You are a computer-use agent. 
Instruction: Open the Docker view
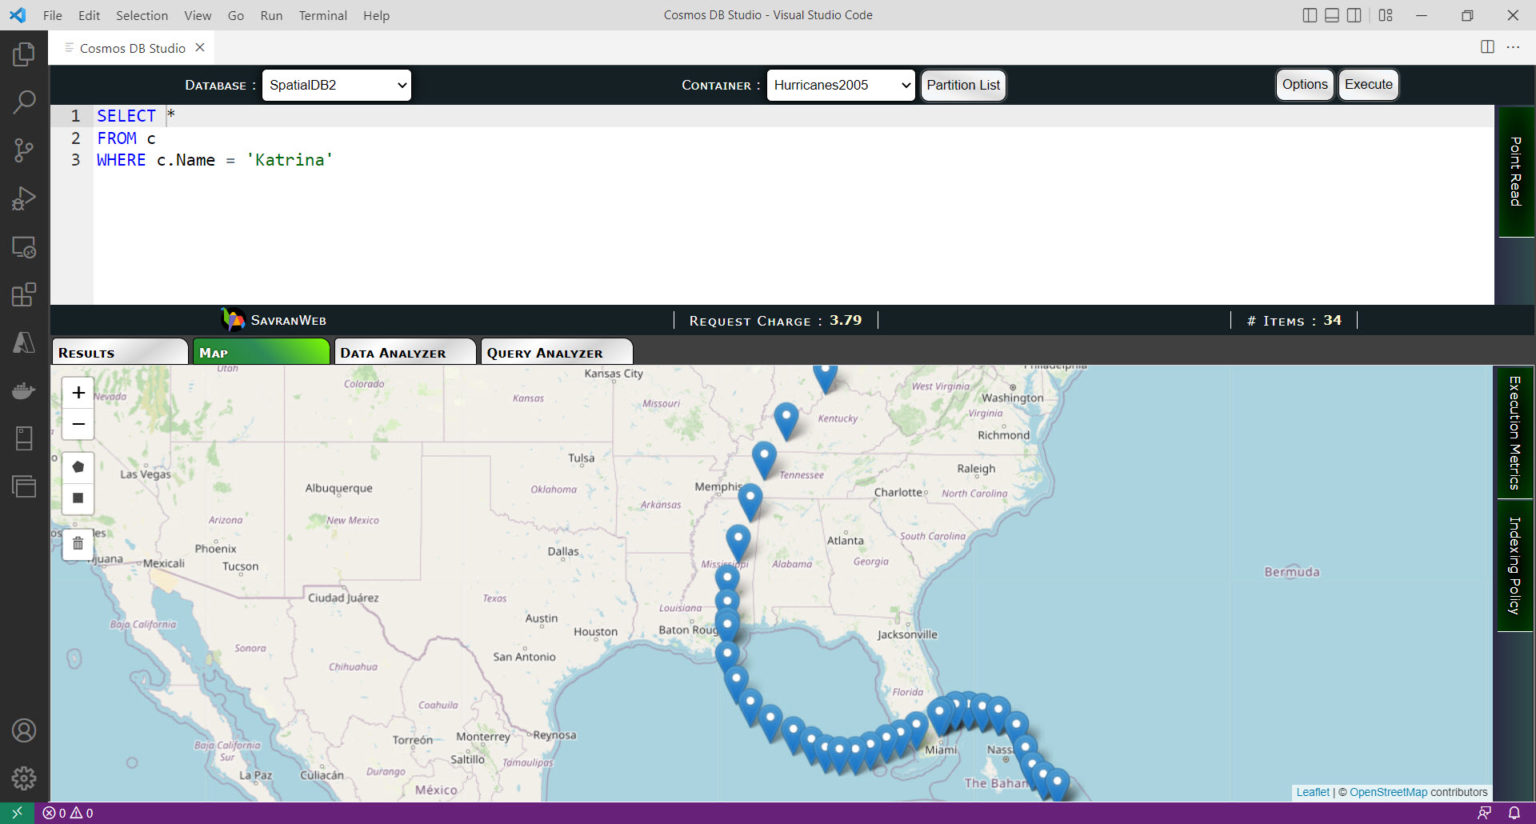24,390
